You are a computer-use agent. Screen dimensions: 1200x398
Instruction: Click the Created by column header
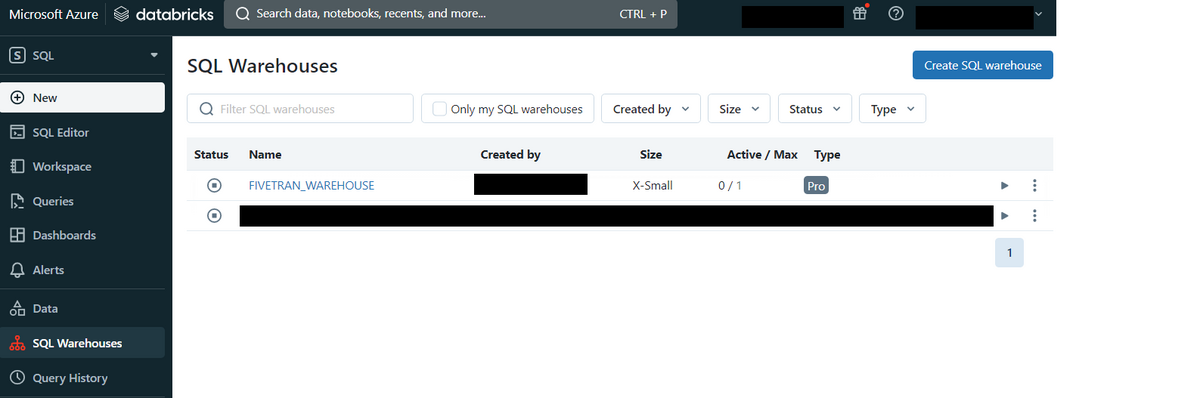(510, 155)
